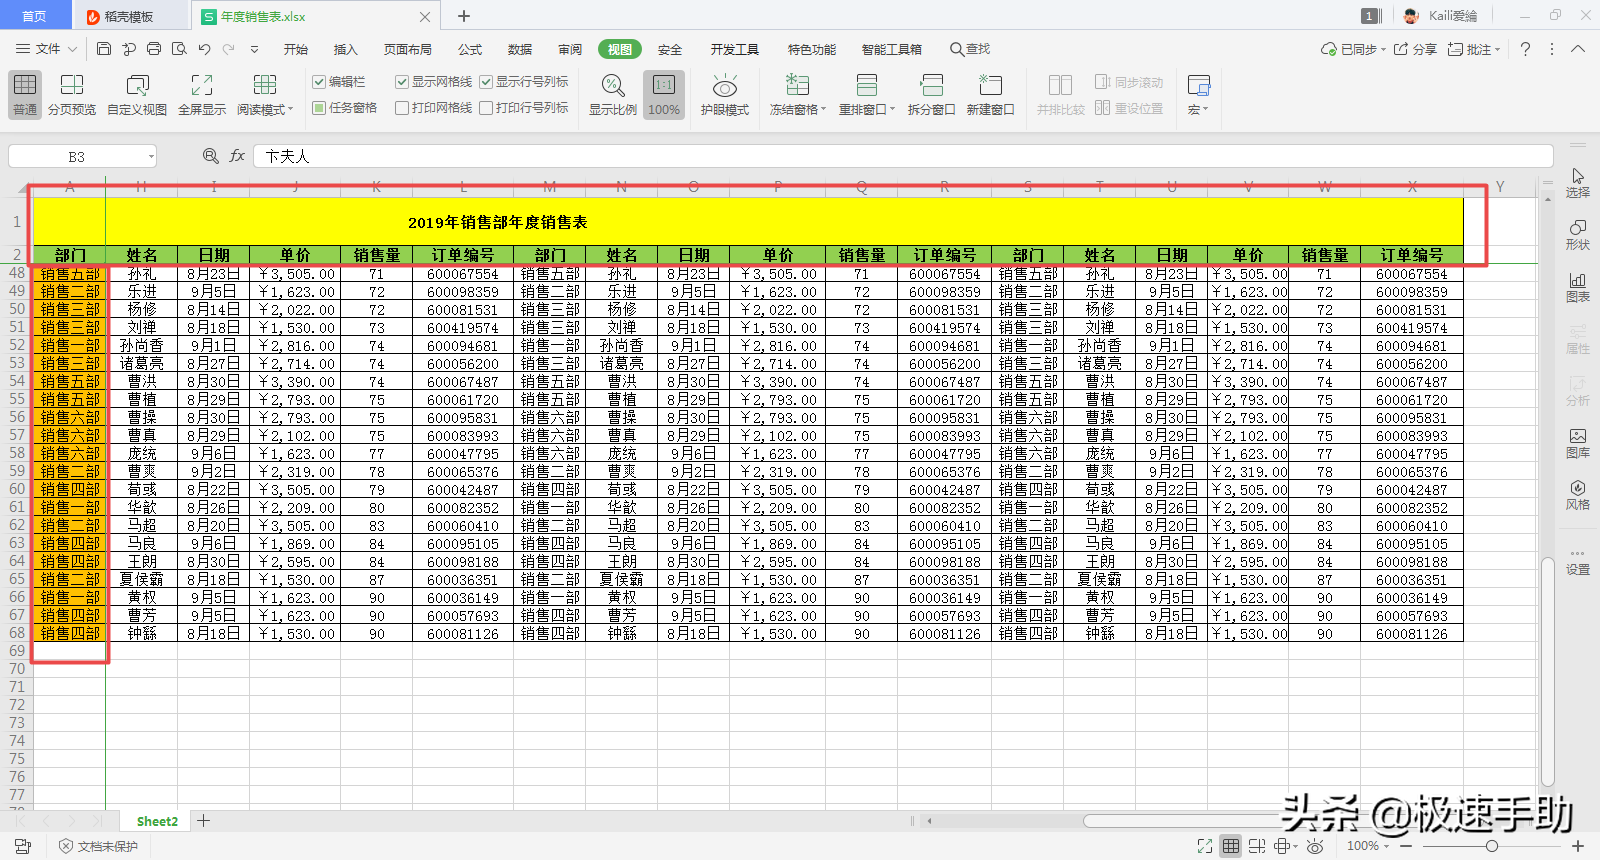This screenshot has height=860, width=1600.
Task: Click document unprotected (文档未保护) status
Action: (98, 846)
